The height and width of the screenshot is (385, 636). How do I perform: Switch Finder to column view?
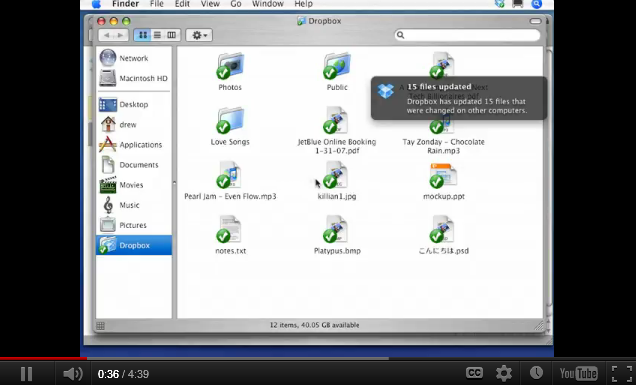pos(172,35)
